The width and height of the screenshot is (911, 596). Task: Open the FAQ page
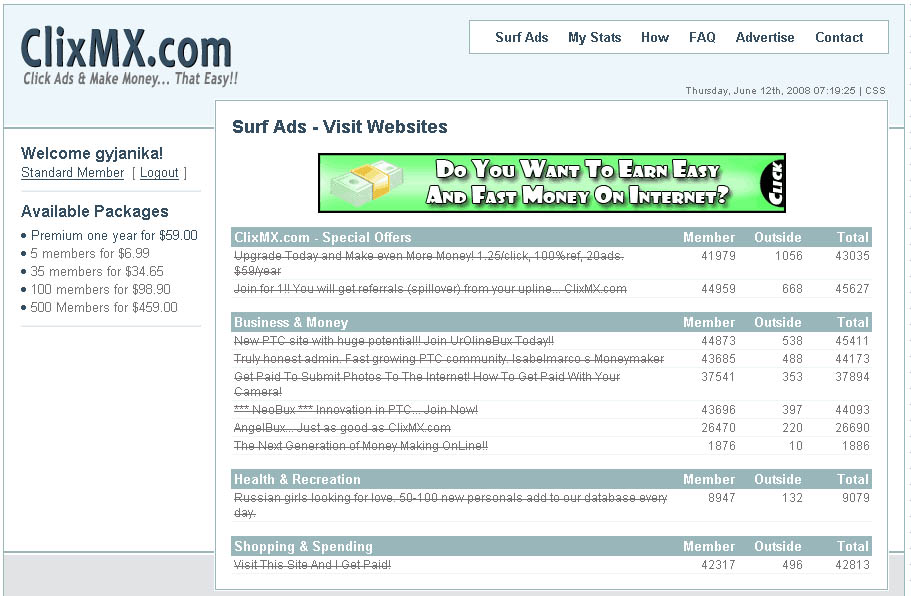(x=702, y=37)
